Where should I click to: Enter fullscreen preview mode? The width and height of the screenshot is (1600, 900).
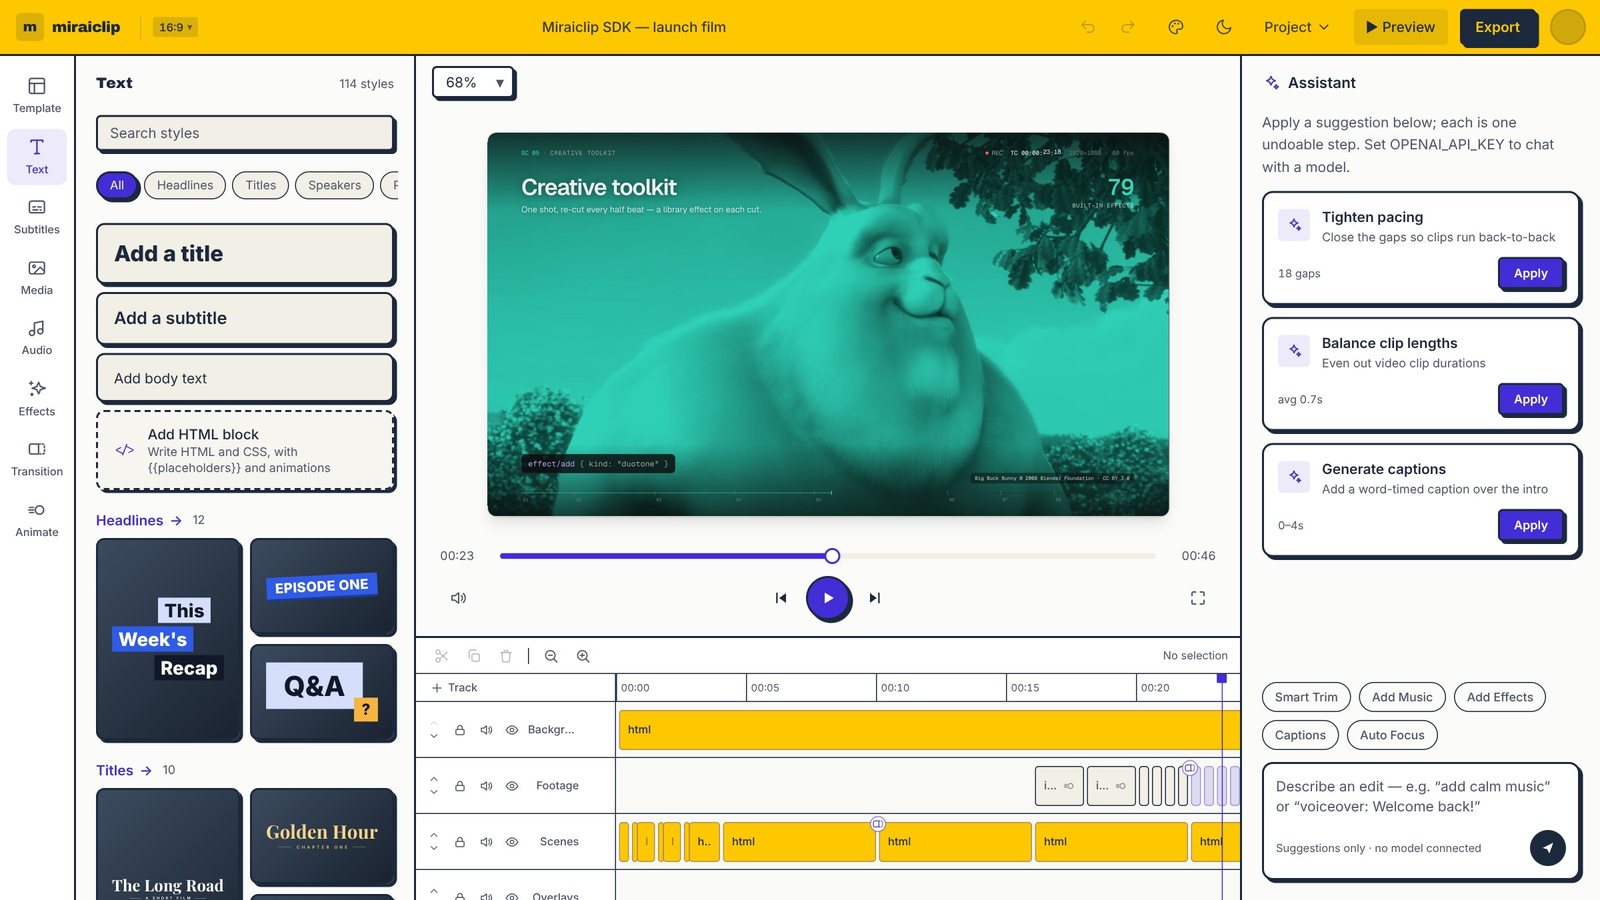[x=1198, y=598]
